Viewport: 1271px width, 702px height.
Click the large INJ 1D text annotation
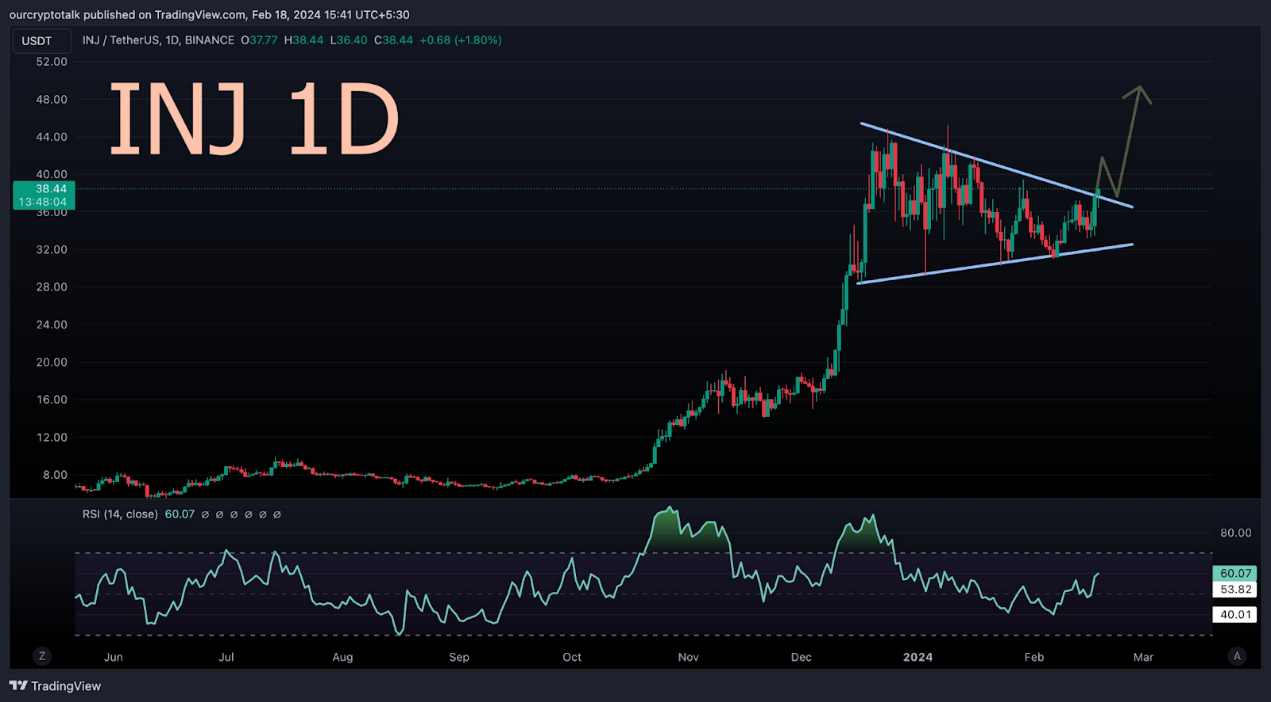(x=253, y=120)
